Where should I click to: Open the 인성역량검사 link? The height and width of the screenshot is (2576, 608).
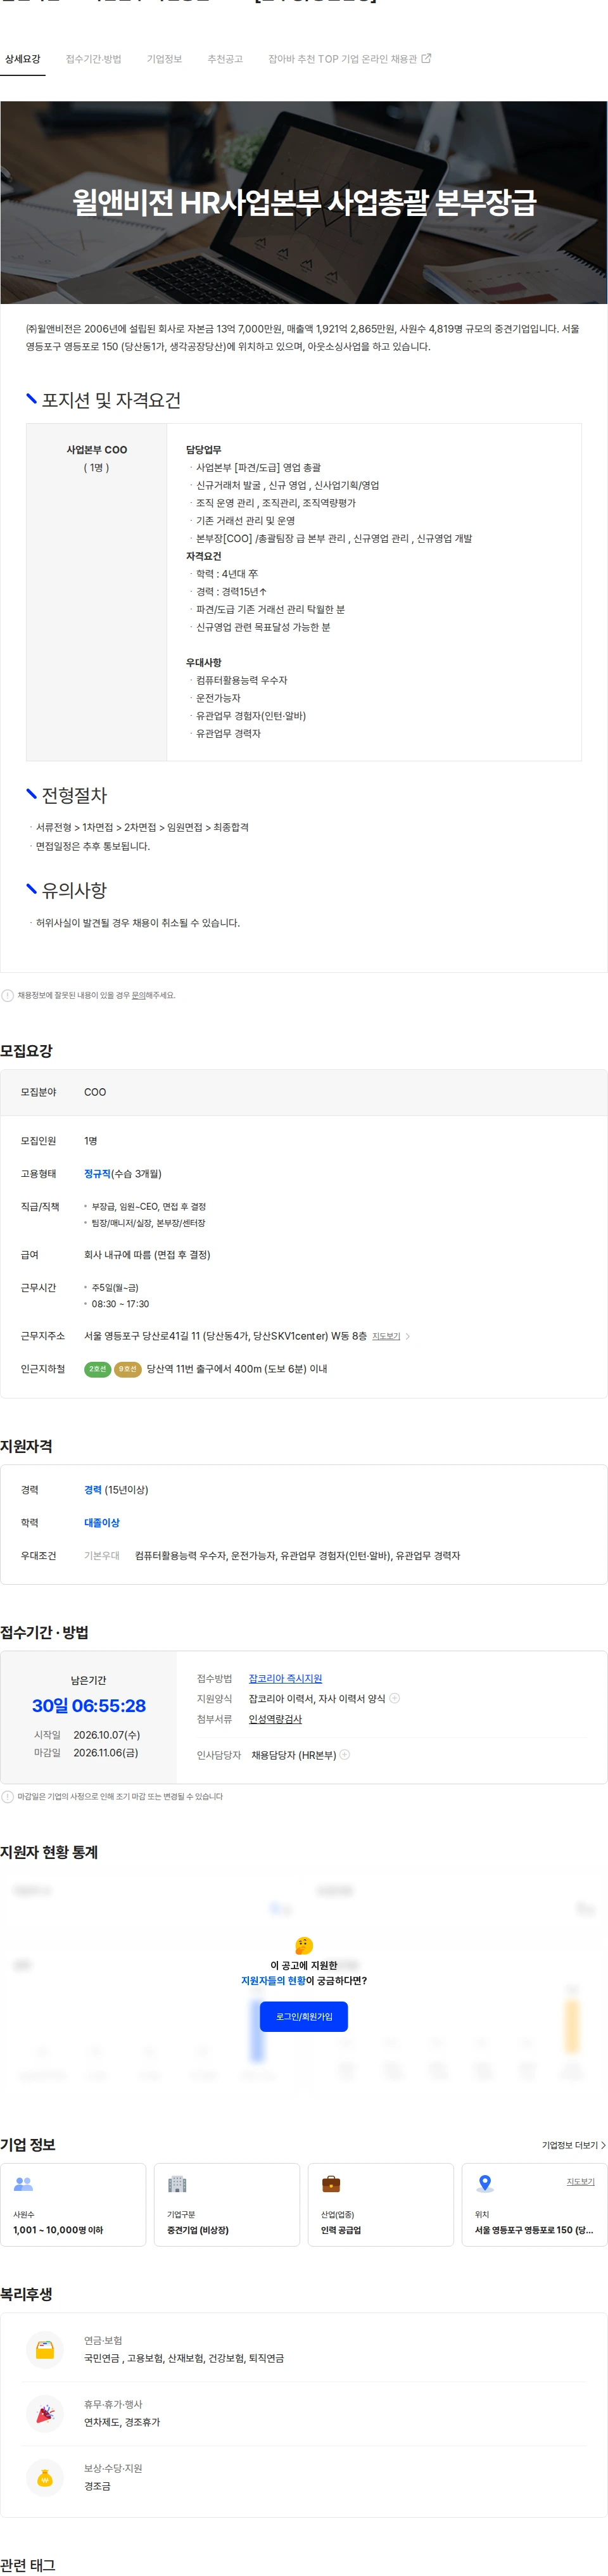[x=275, y=1719]
